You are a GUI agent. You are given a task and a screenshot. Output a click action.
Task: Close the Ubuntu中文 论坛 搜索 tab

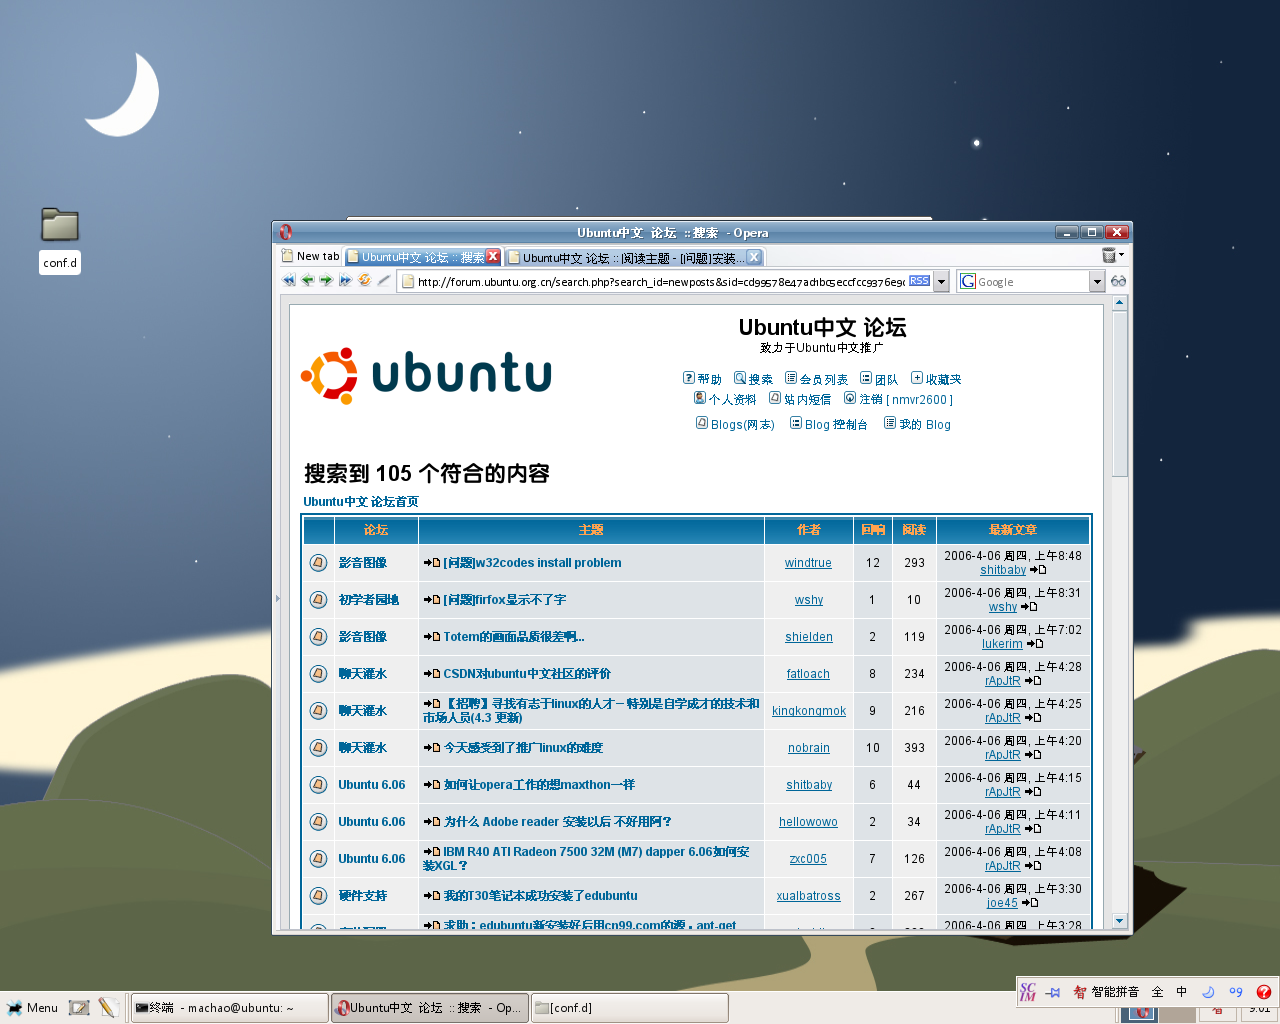pyautogui.click(x=493, y=257)
